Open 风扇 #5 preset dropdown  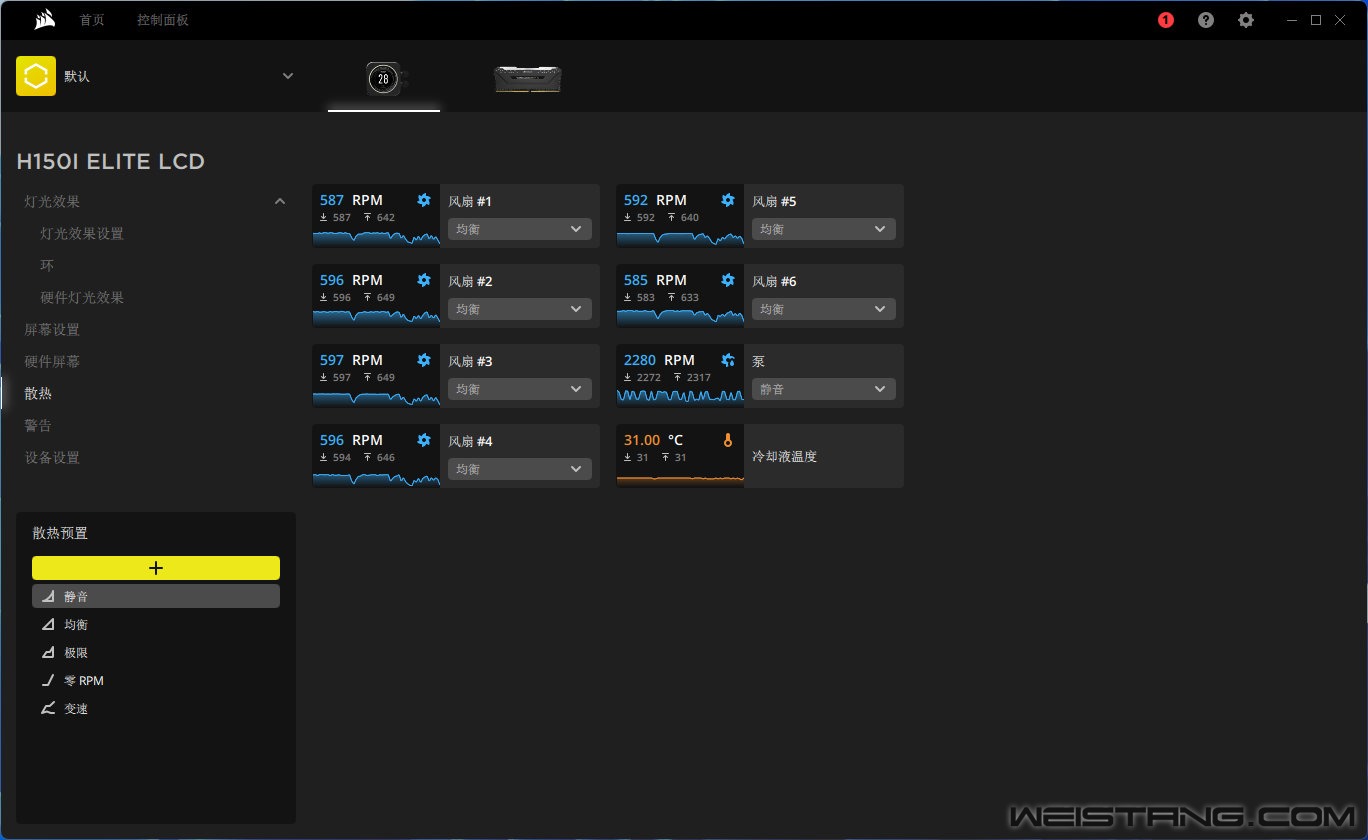pos(824,229)
